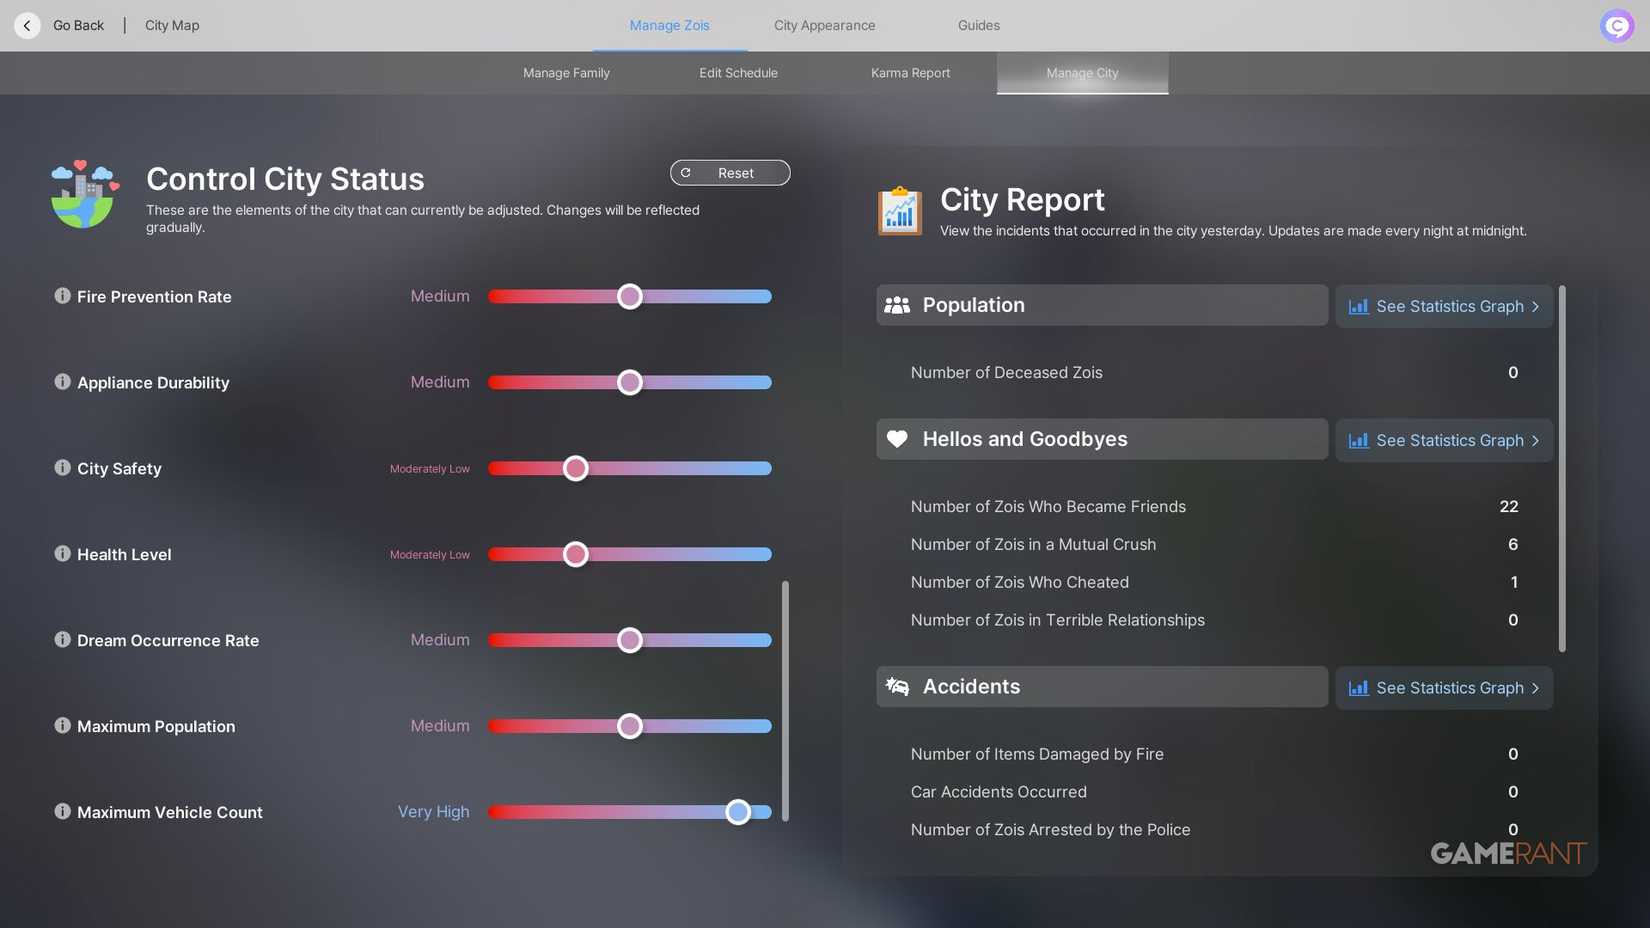Open the Guides tab
The width and height of the screenshot is (1650, 928).
coord(977,25)
